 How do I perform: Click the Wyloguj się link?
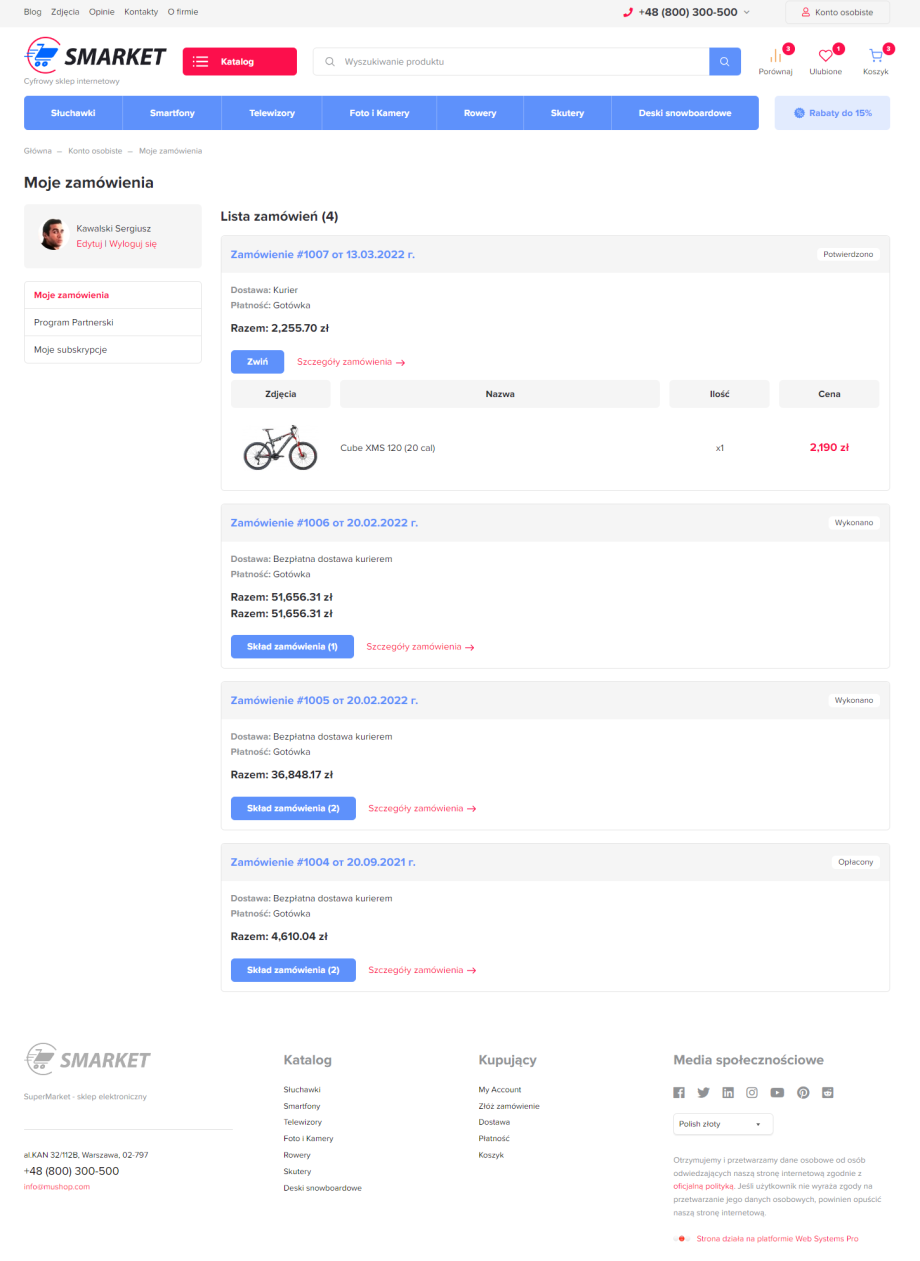[133, 244]
